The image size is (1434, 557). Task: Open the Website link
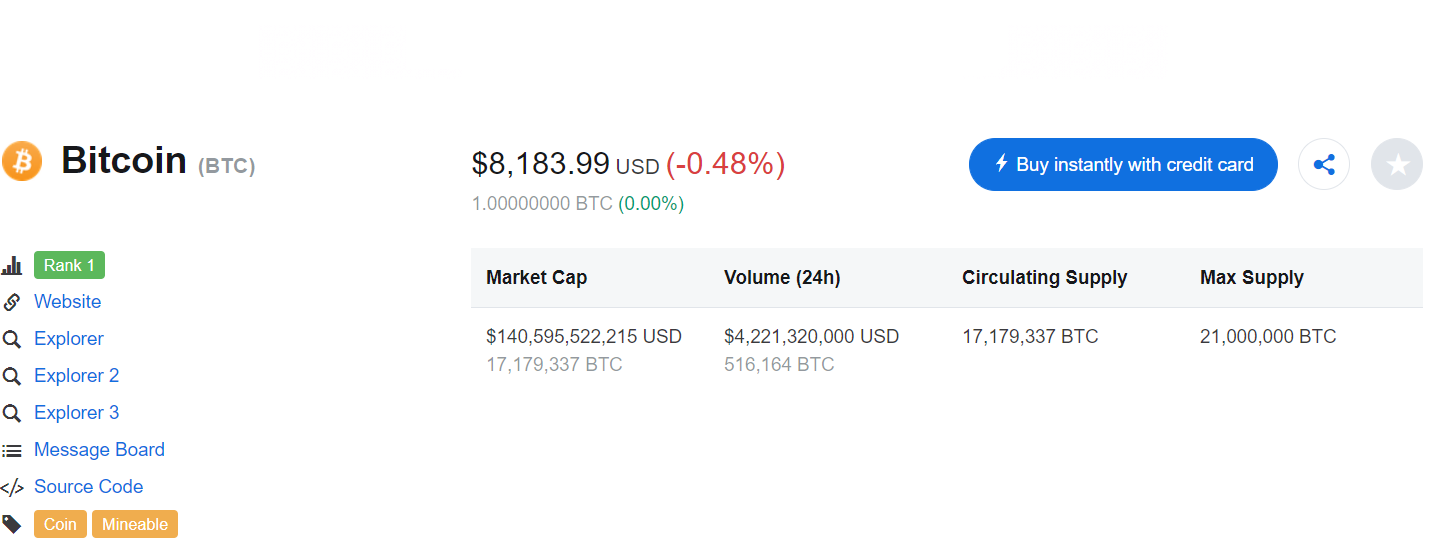pos(67,302)
